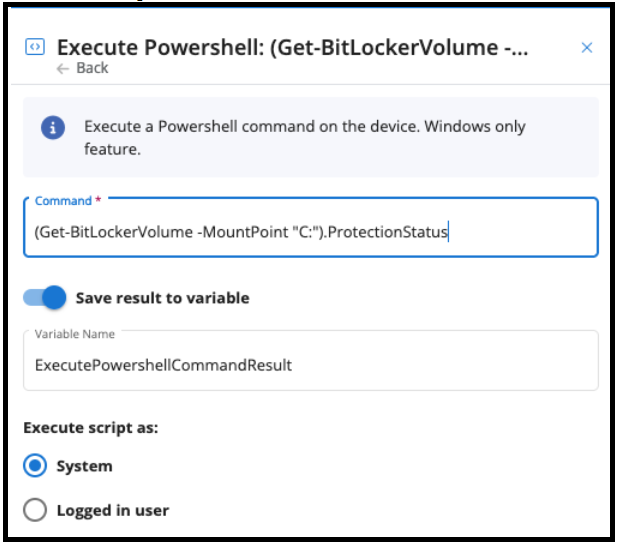Click the Windows only feature info message

pyautogui.click(x=305, y=138)
